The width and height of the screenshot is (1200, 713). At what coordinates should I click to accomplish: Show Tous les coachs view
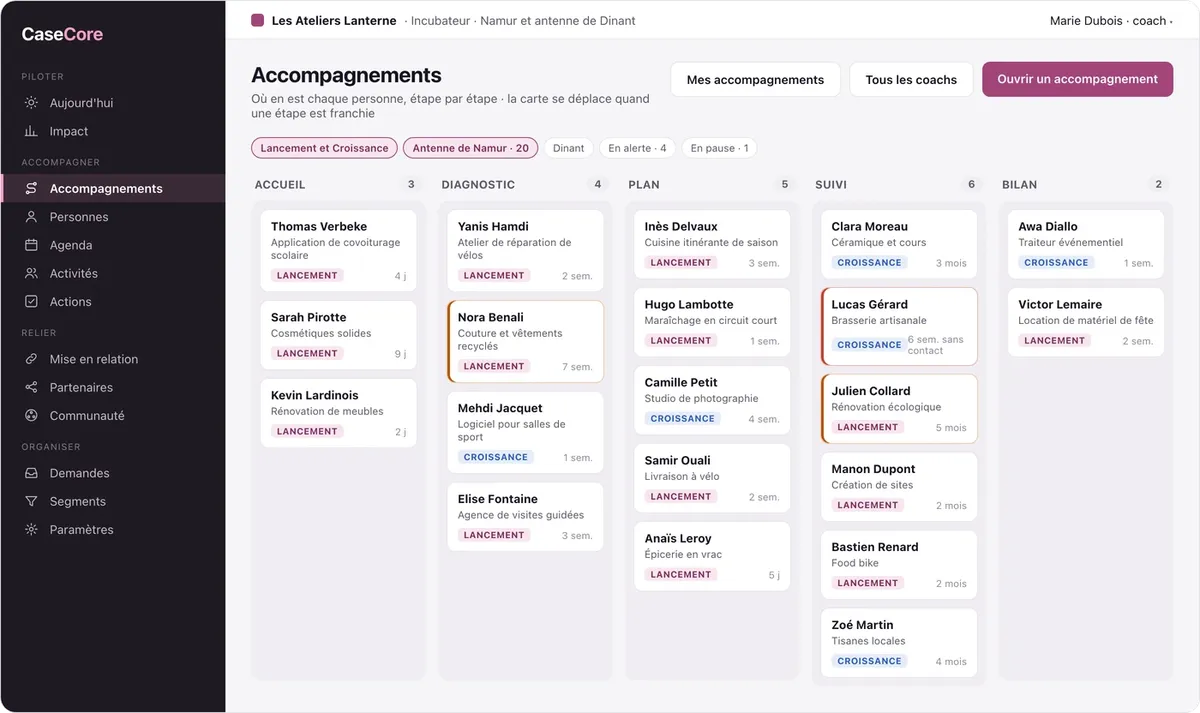911,80
